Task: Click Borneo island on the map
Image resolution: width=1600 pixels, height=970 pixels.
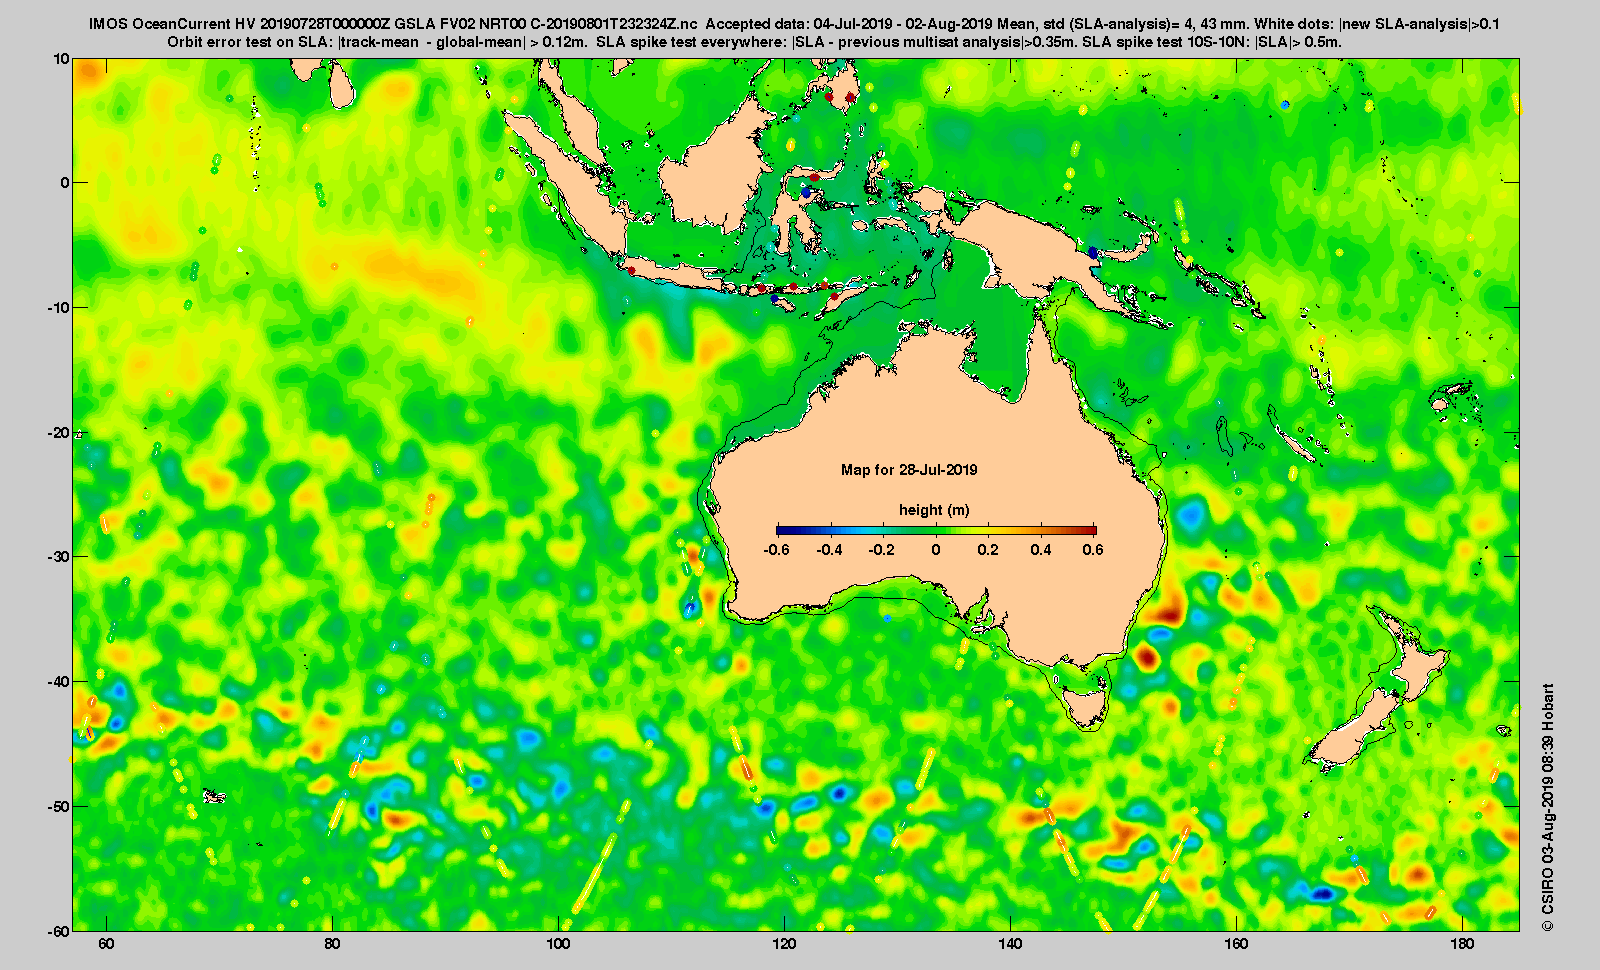Action: (x=718, y=165)
